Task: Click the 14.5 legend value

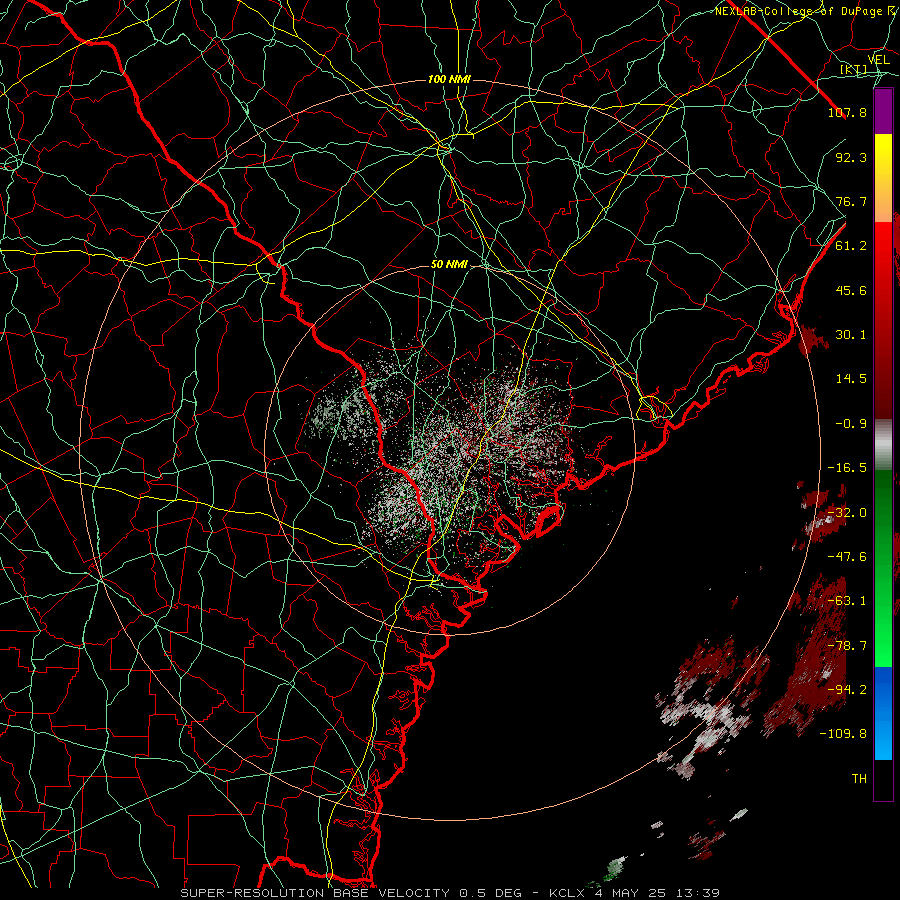Action: (851, 379)
